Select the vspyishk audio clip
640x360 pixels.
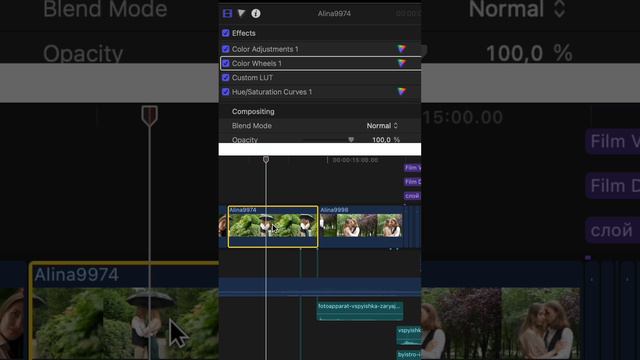point(409,335)
